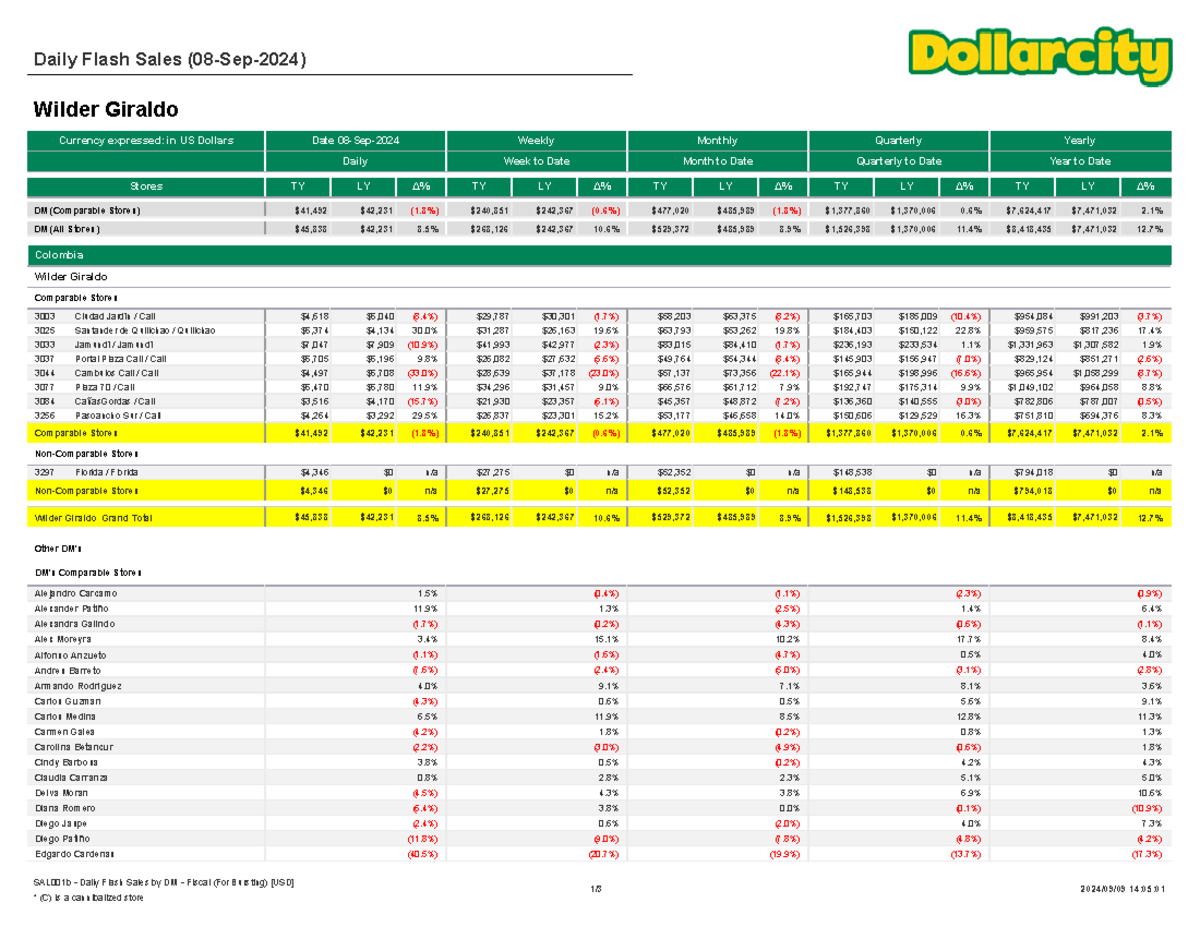The width and height of the screenshot is (1200, 927).
Task: Select the 'Quarterly to Date' sub-header
Action: pos(898,161)
